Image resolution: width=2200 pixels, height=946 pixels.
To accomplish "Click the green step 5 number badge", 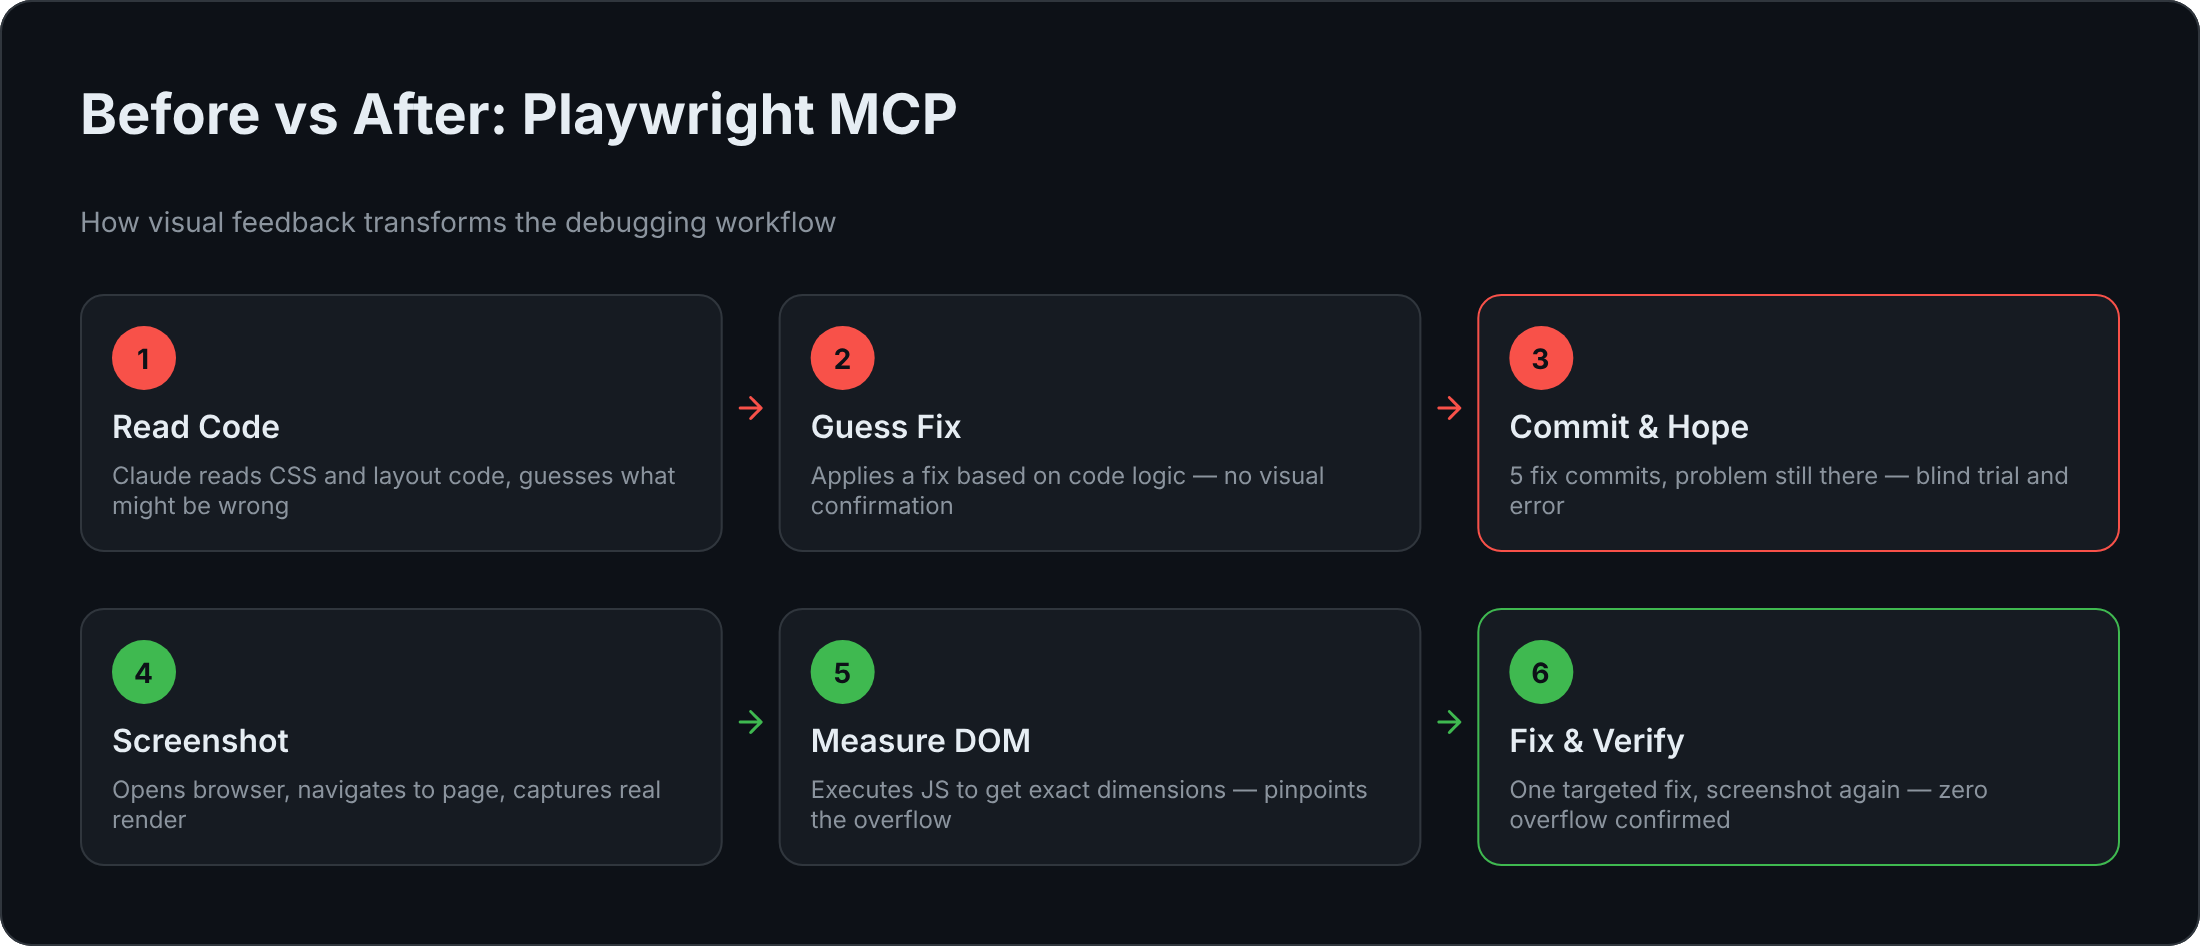I will tap(842, 672).
